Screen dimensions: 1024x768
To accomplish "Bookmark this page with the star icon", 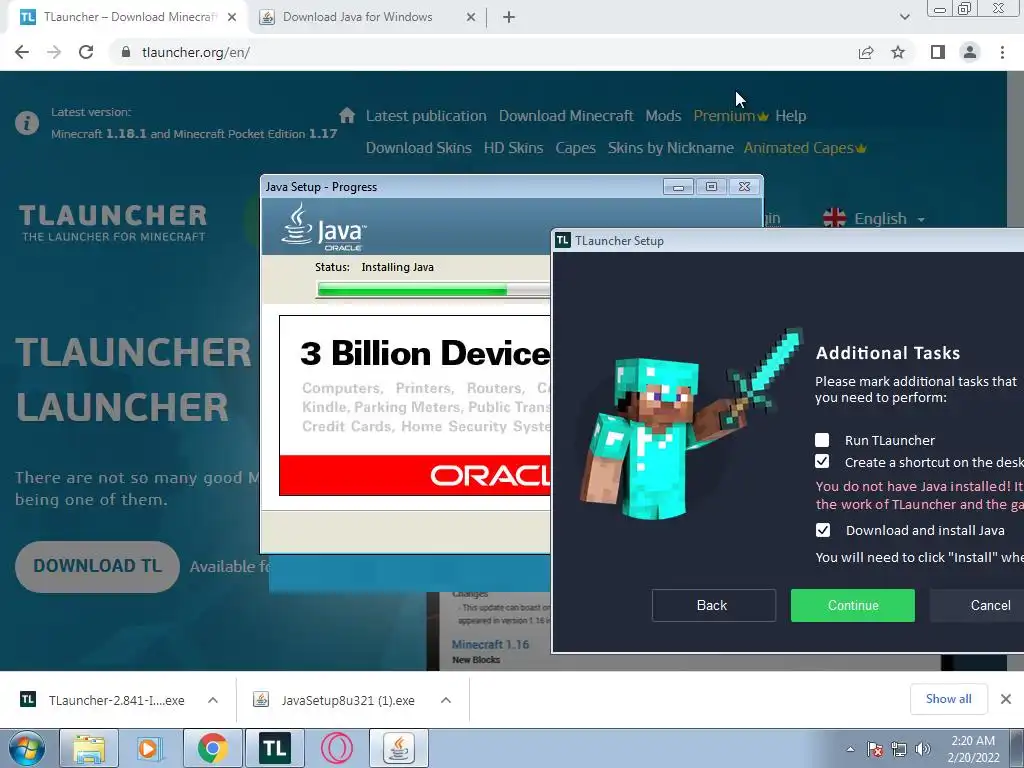I will click(898, 52).
